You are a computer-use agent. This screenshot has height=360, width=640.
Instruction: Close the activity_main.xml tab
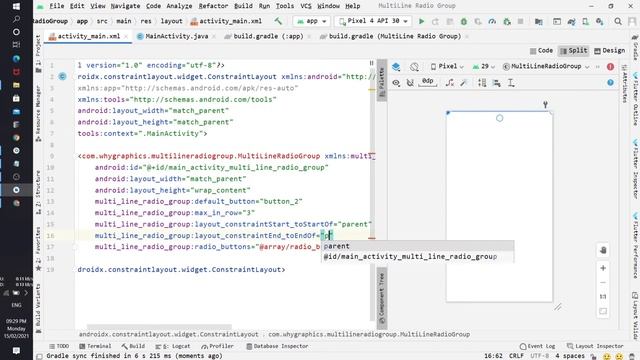coord(126,37)
